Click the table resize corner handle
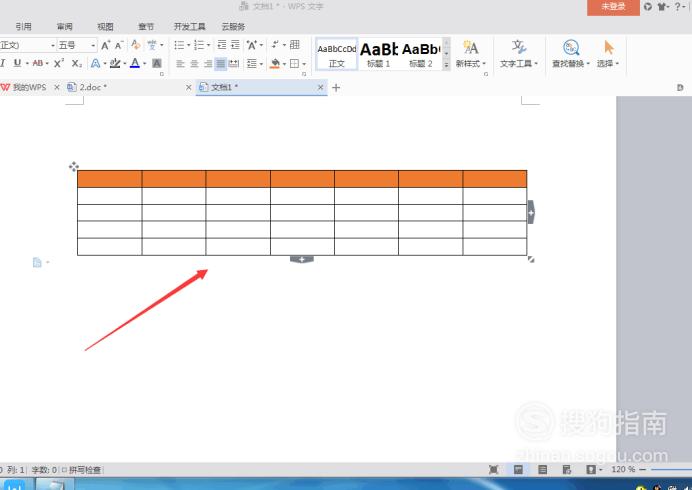 (531, 260)
